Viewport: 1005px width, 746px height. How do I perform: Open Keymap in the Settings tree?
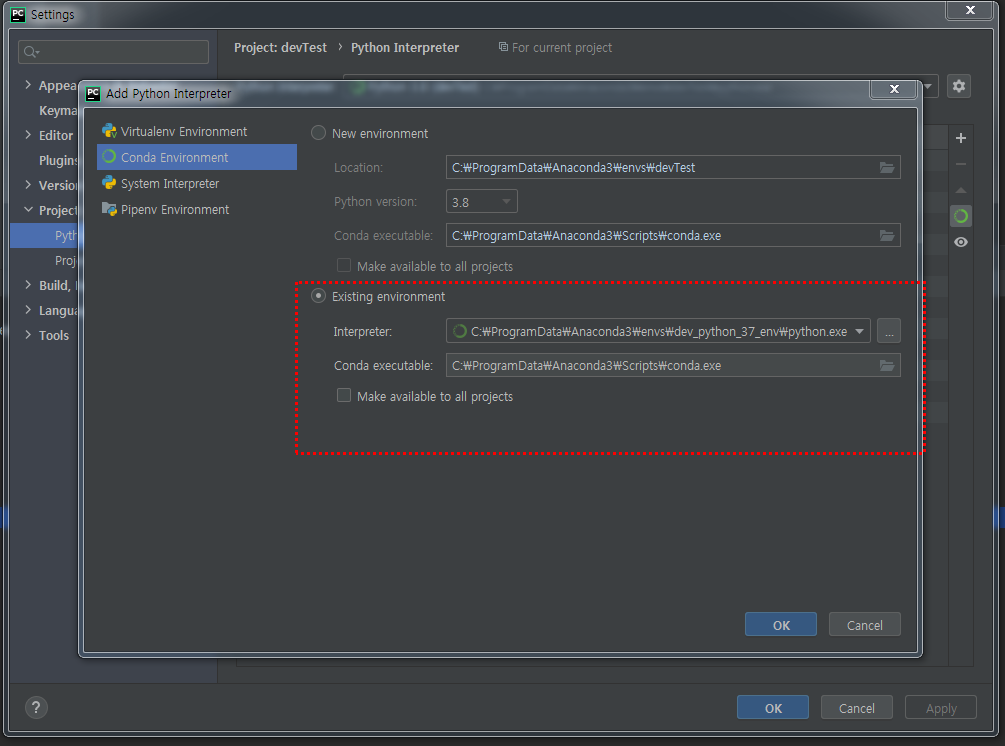pos(58,110)
